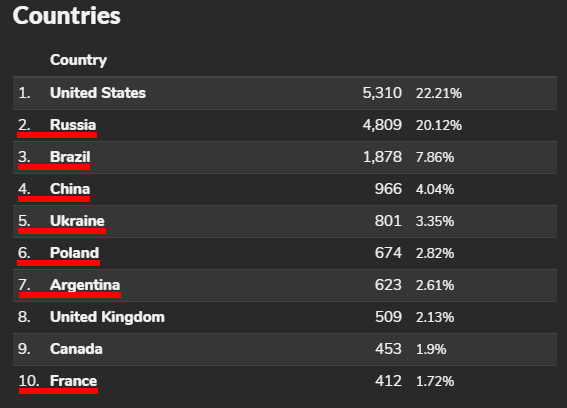The width and height of the screenshot is (567, 408).
Task: Select the Argentina row
Action: (285, 285)
